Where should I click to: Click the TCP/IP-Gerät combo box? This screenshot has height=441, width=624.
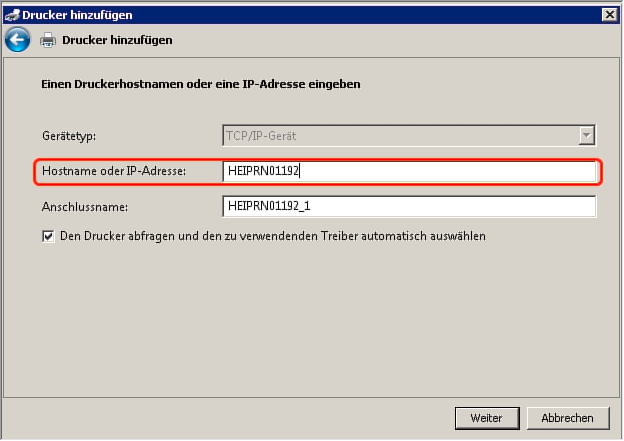click(400, 136)
